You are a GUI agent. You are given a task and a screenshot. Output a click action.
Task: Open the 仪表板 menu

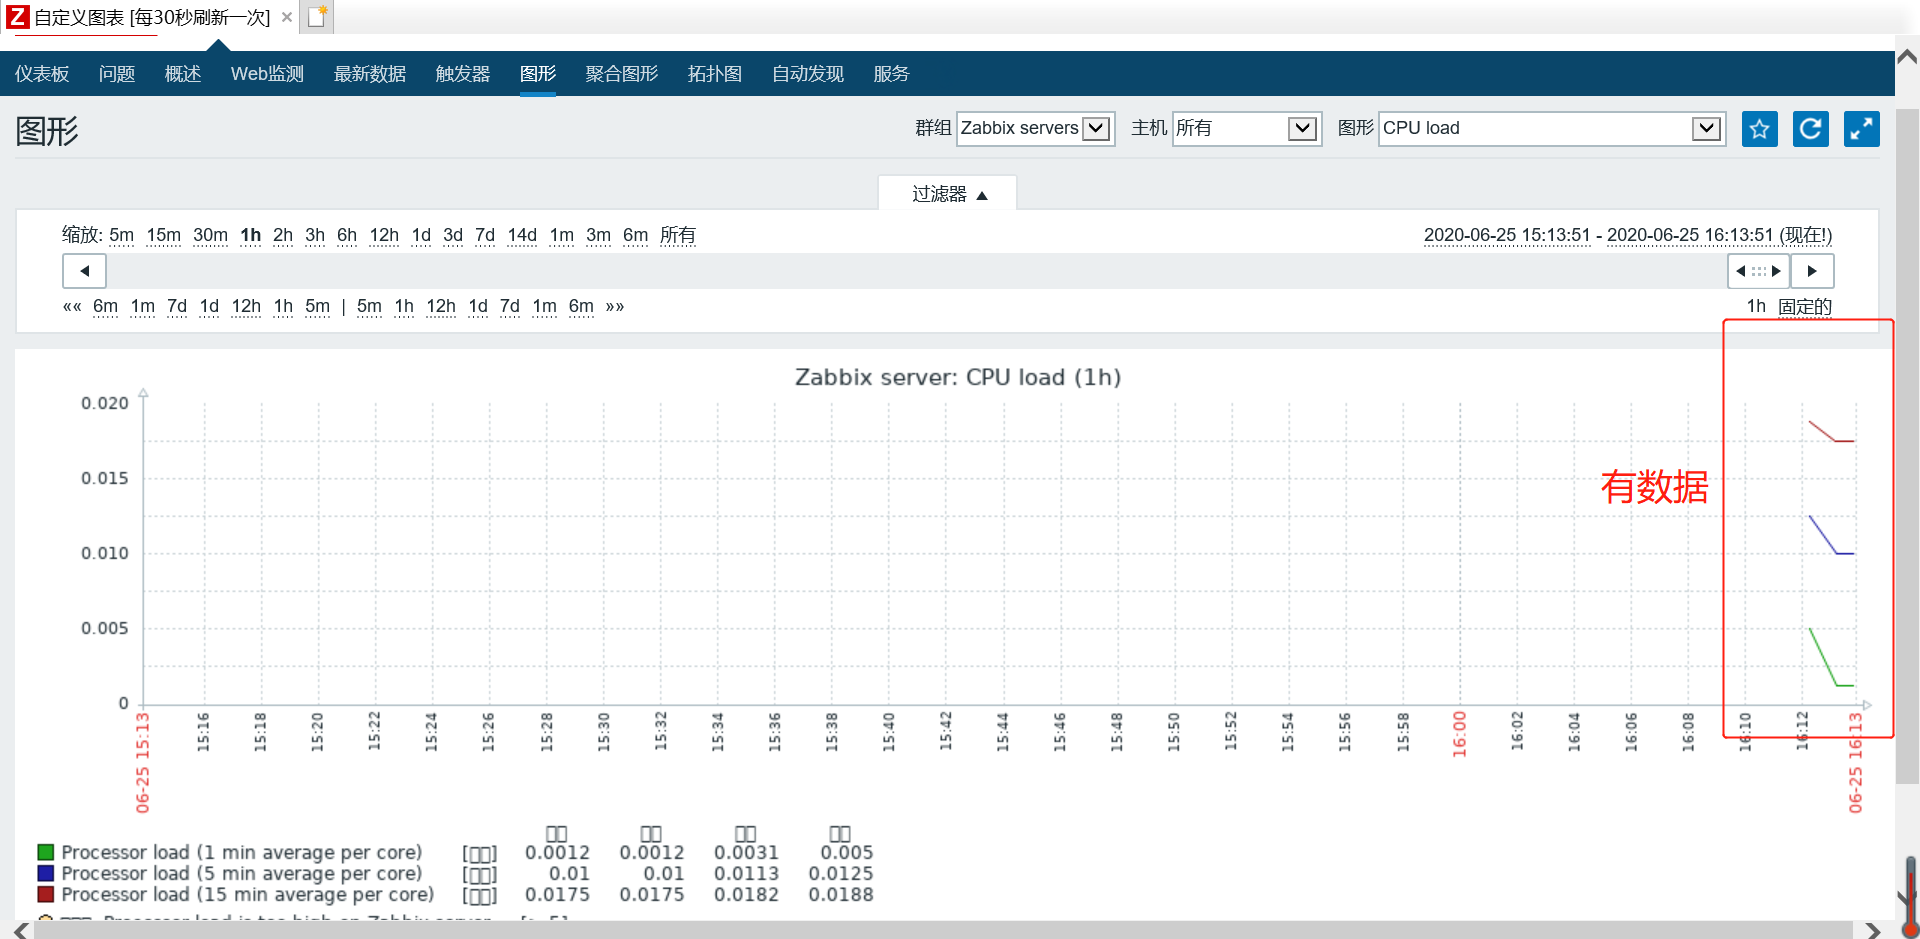(42, 74)
